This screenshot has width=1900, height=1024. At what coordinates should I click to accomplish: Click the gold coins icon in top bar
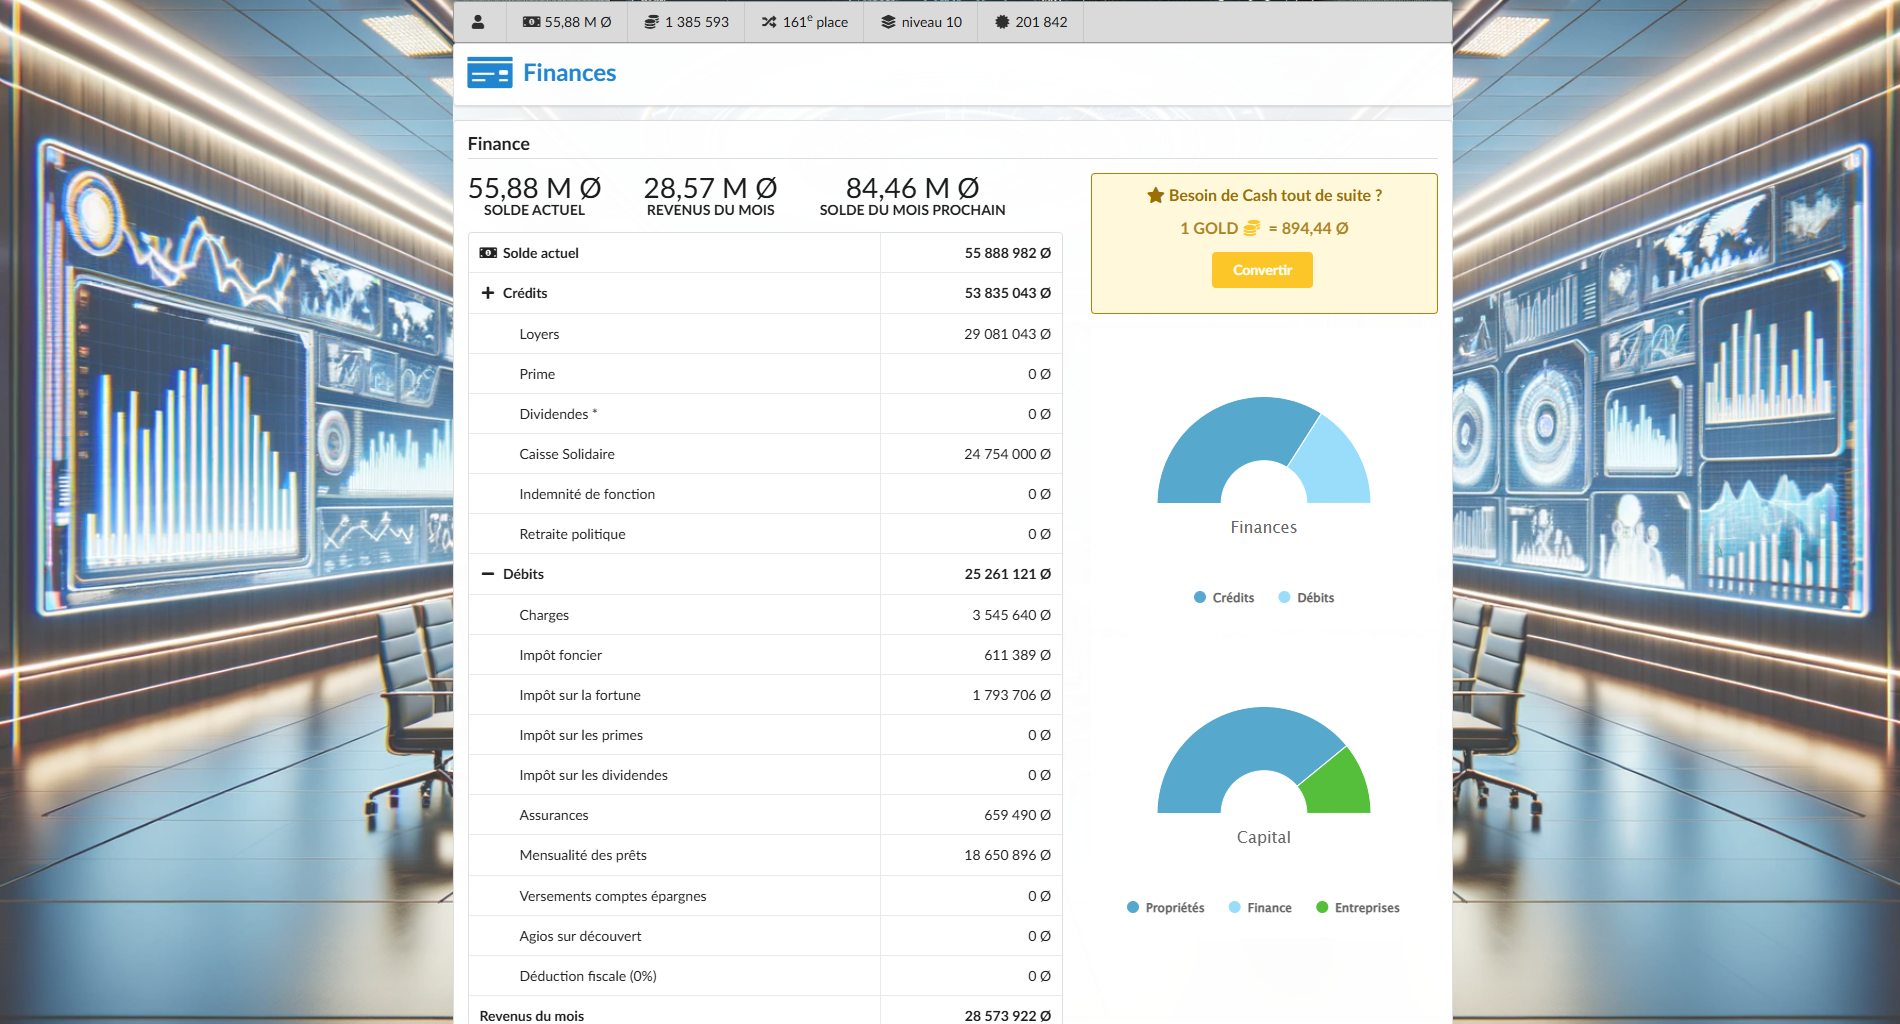point(651,22)
